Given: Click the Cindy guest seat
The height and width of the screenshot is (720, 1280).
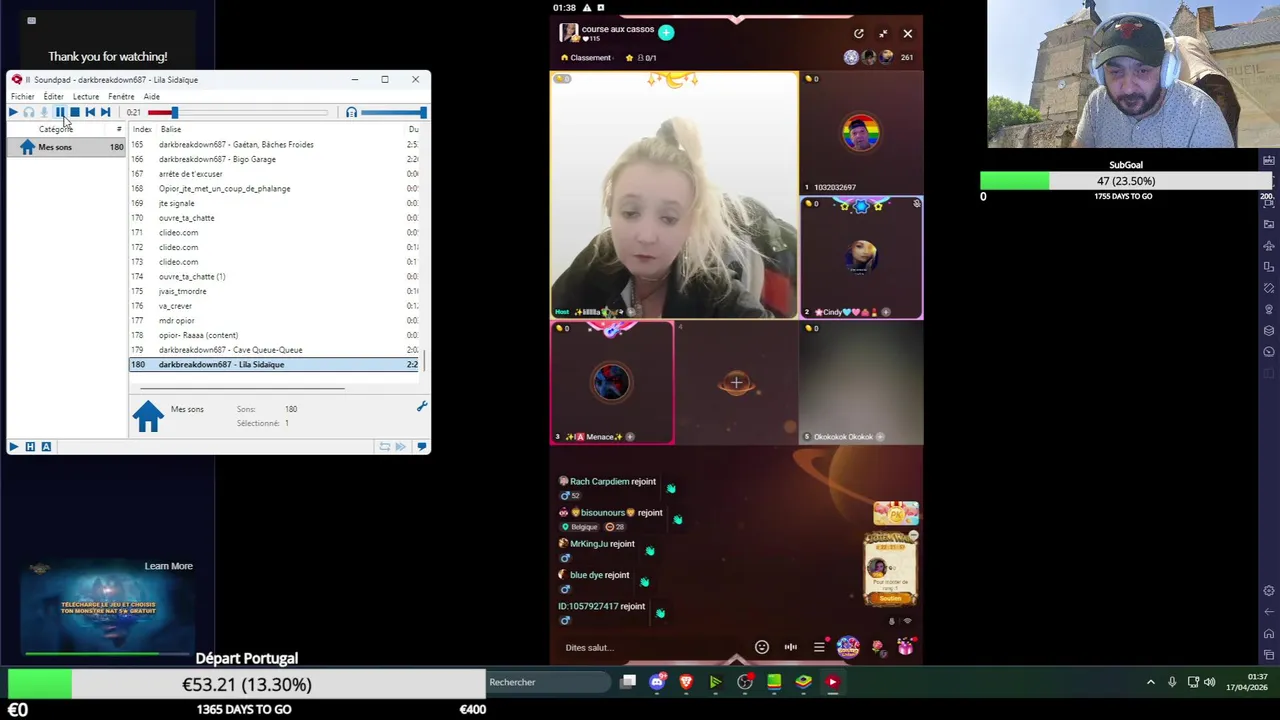Looking at the screenshot, I should (861, 258).
